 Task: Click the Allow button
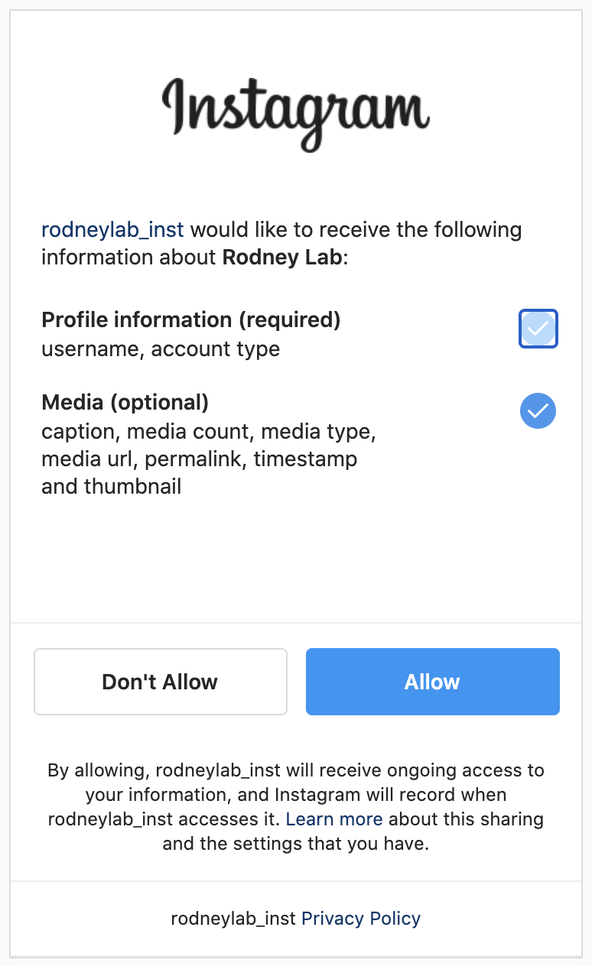pos(432,681)
